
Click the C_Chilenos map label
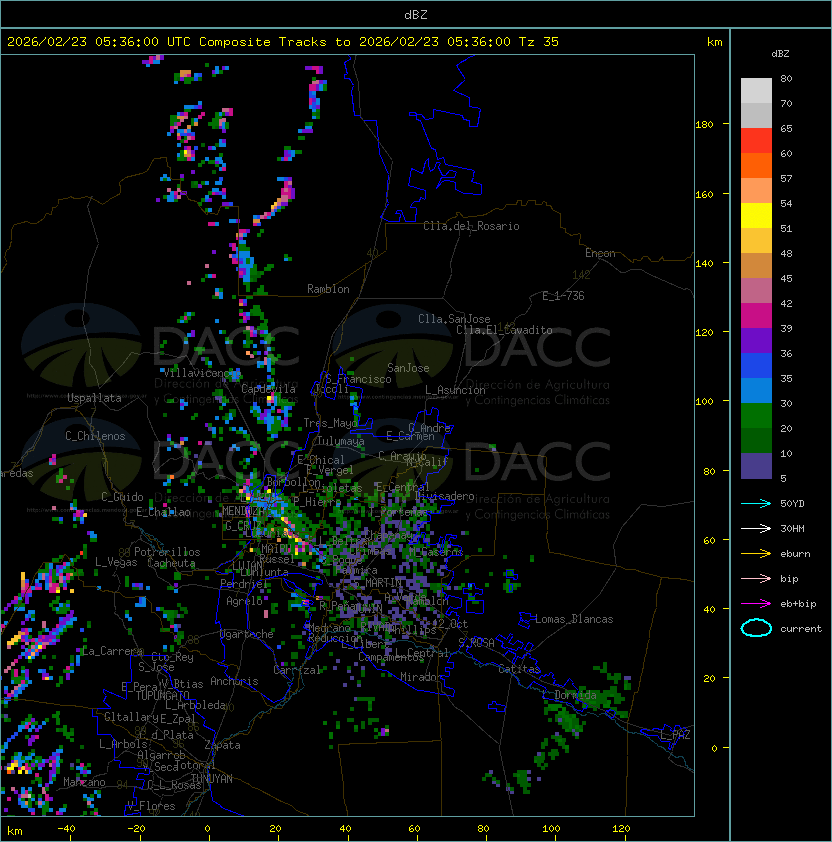coord(95,436)
